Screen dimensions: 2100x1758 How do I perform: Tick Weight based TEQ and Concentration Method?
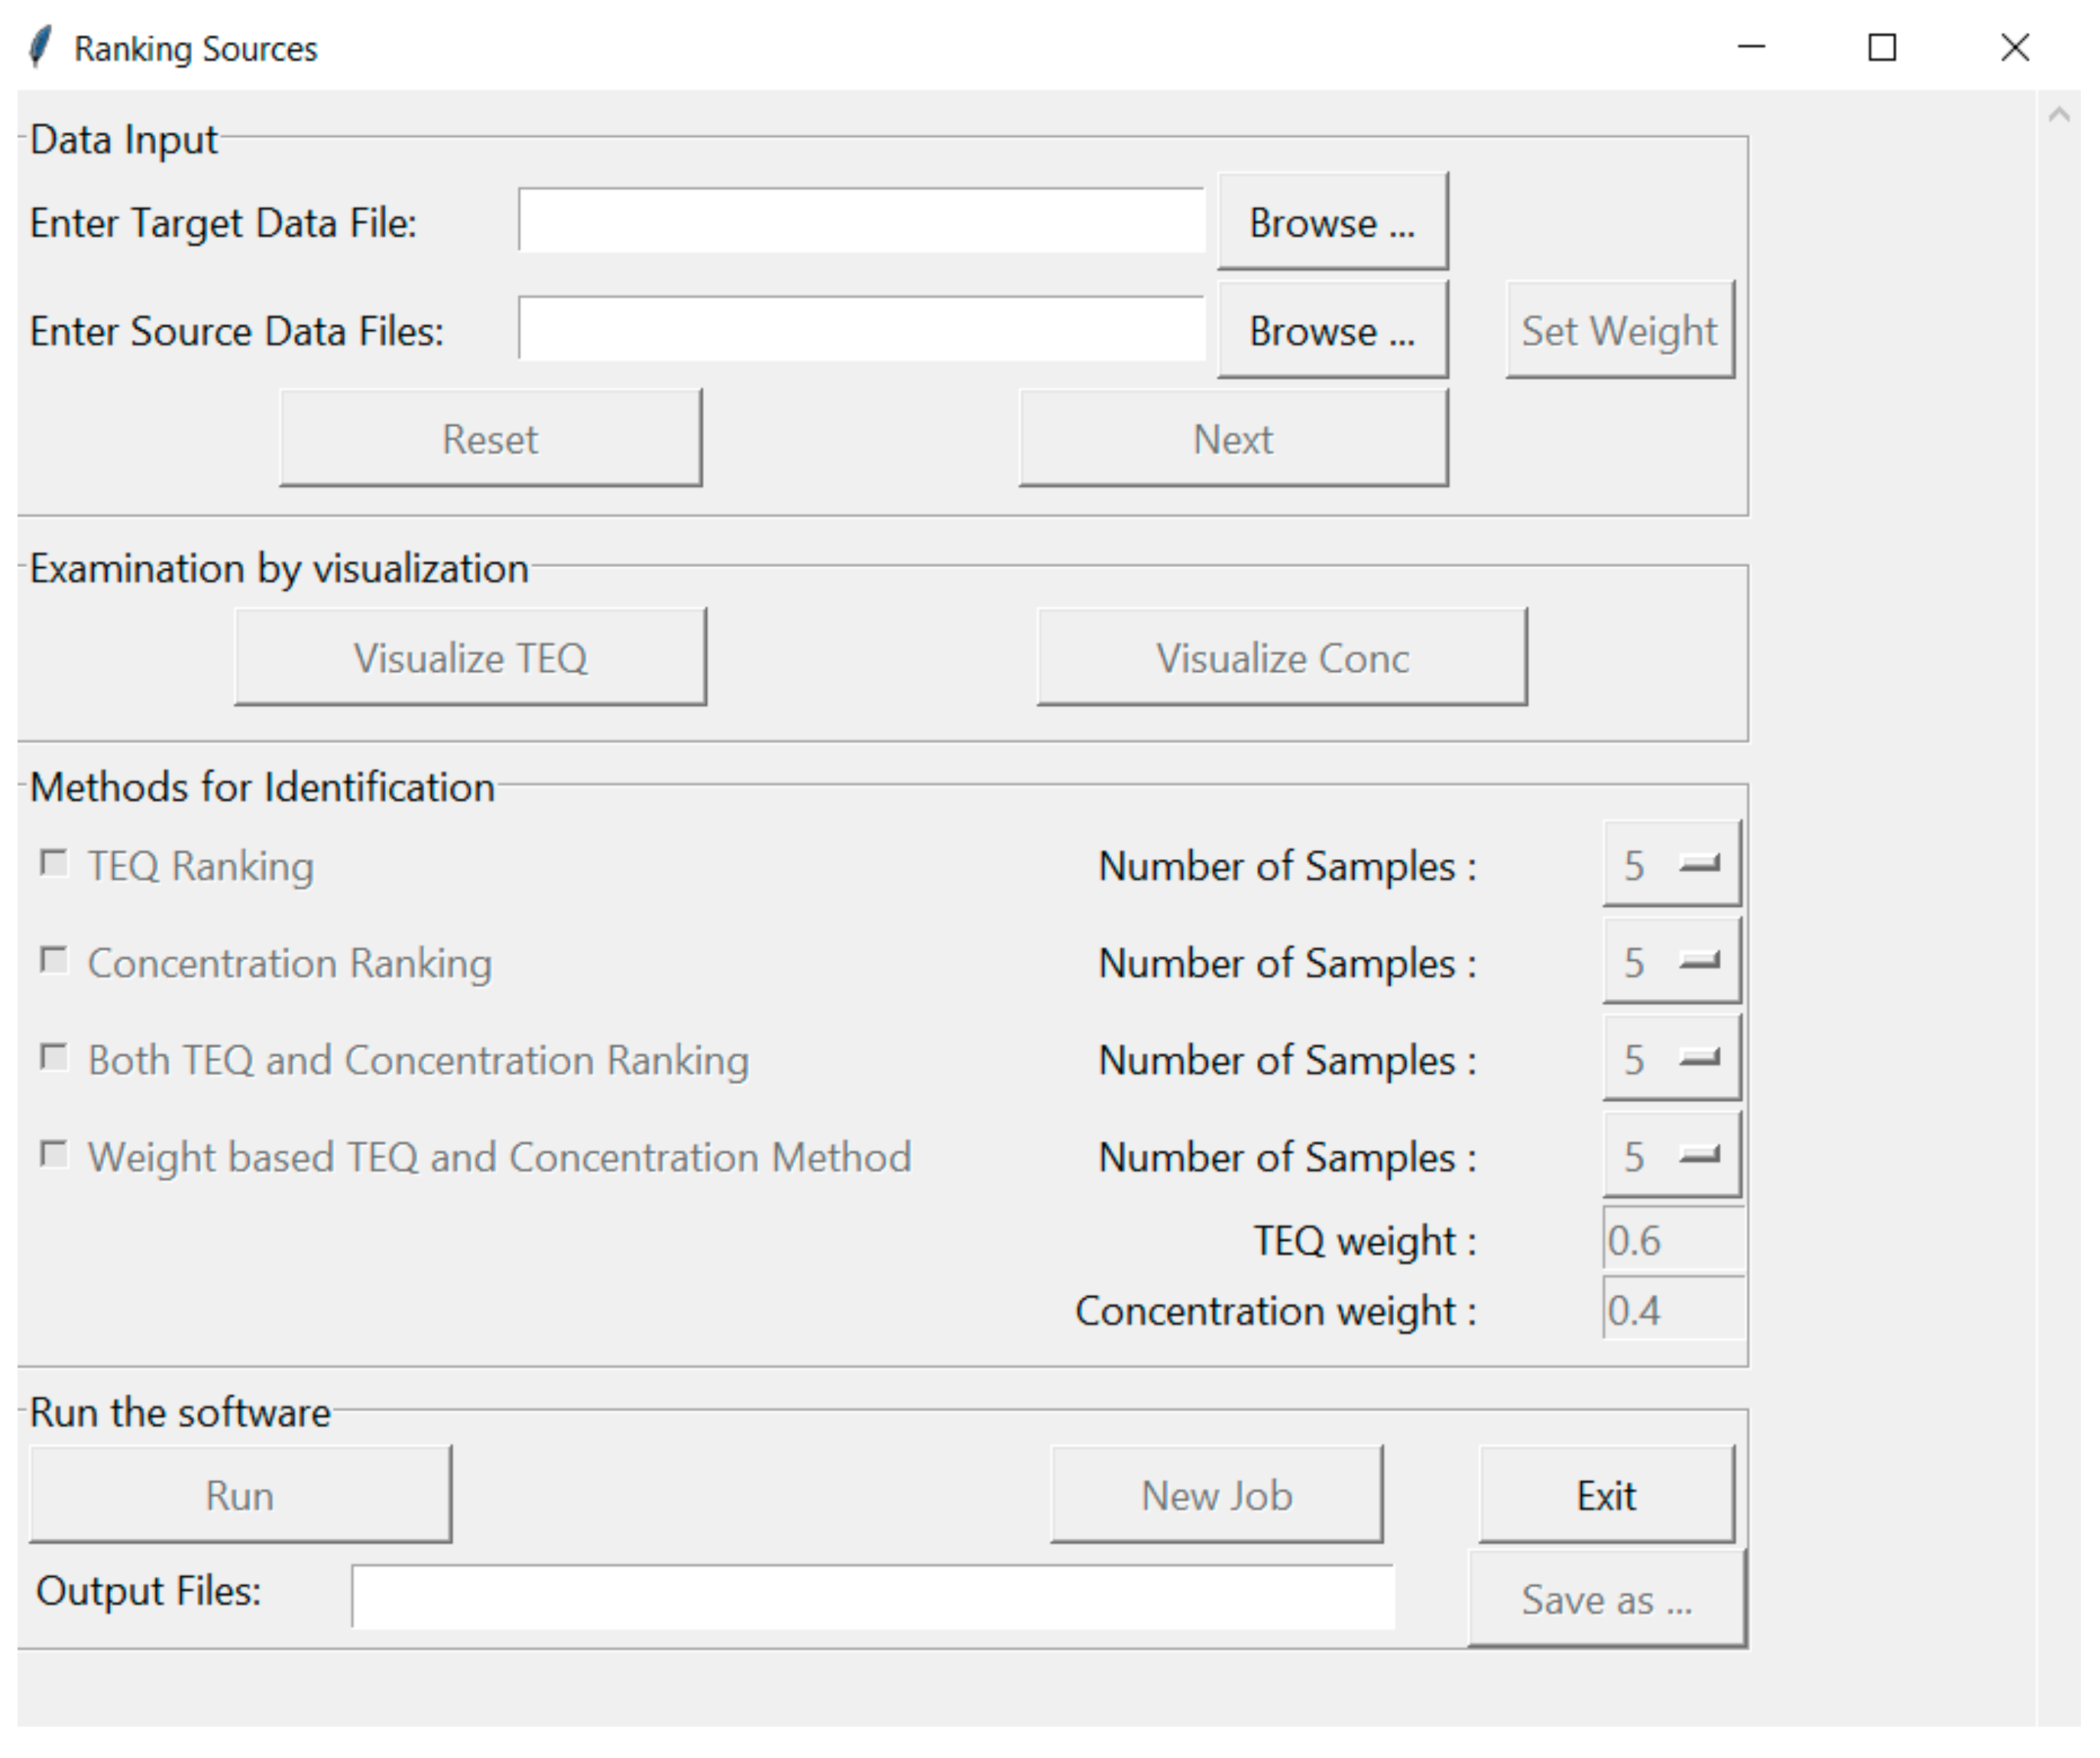[53, 1154]
